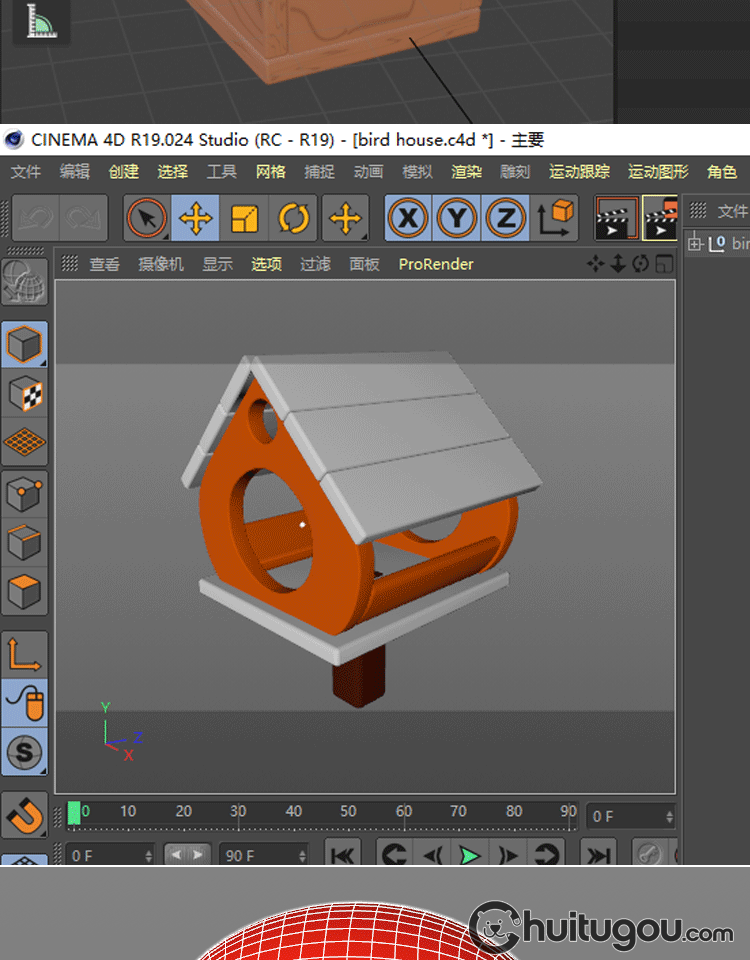Open viewport 选项 menu
The height and width of the screenshot is (960, 750).
(x=266, y=264)
